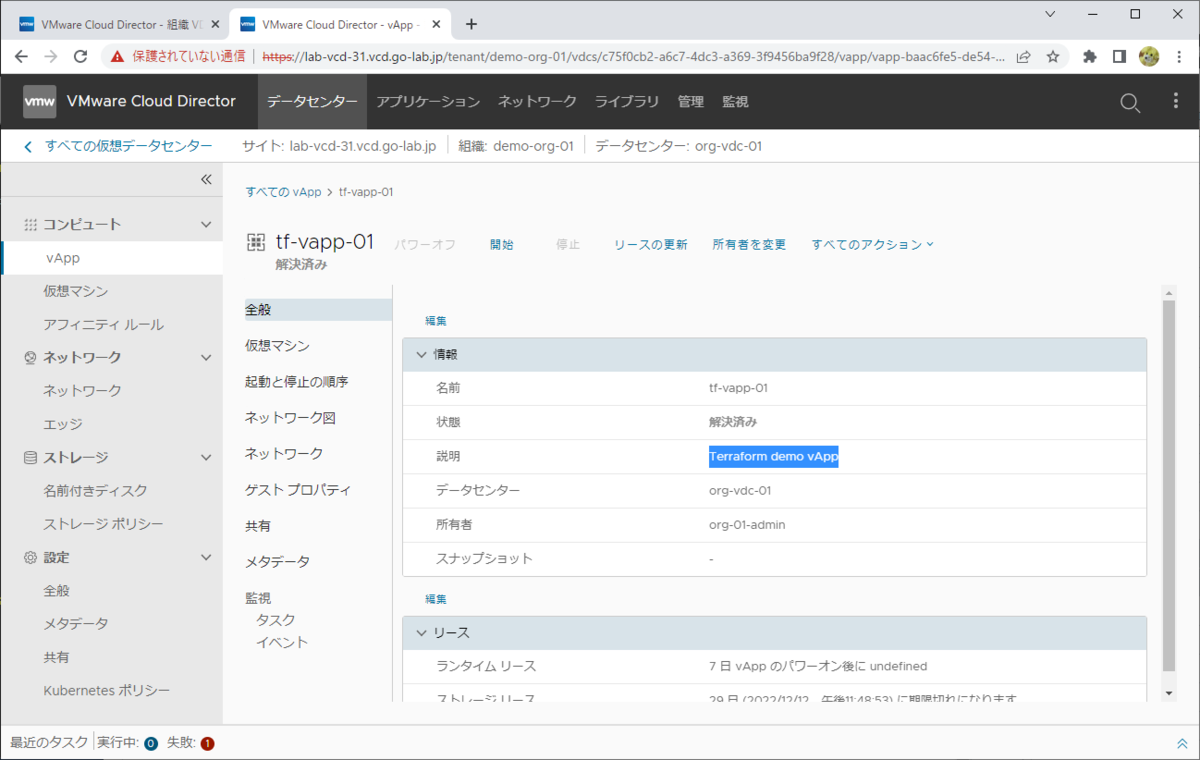This screenshot has width=1200, height=760.
Task: Open the 監視 top menu
Action: point(735,102)
